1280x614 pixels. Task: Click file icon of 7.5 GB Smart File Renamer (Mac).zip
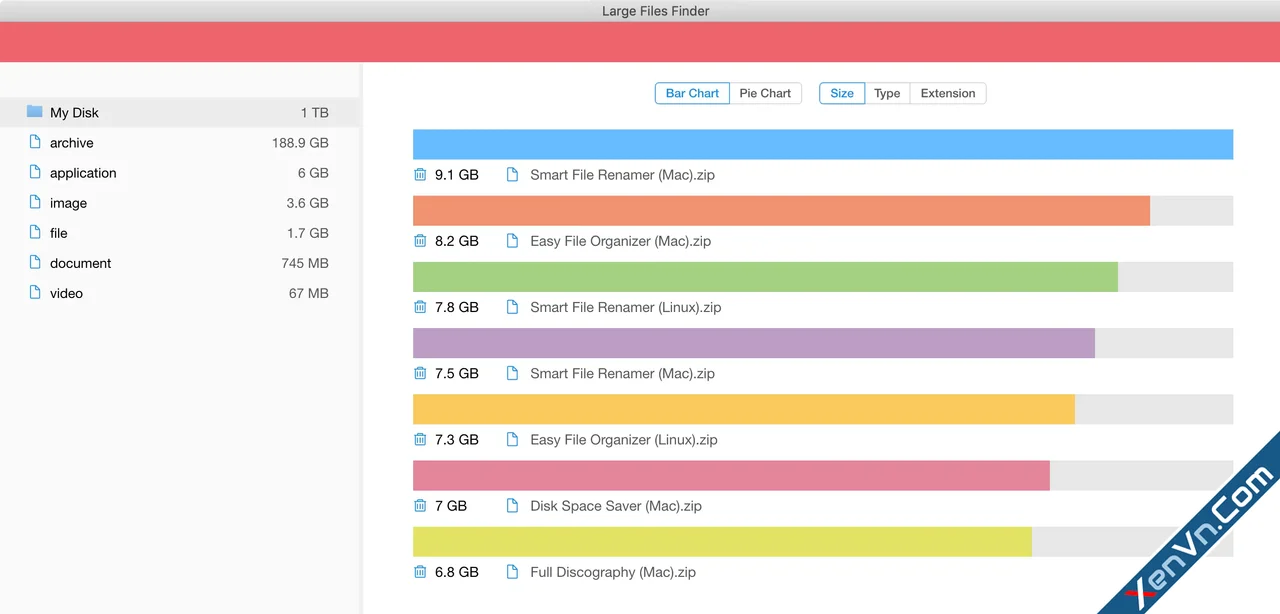tap(513, 373)
